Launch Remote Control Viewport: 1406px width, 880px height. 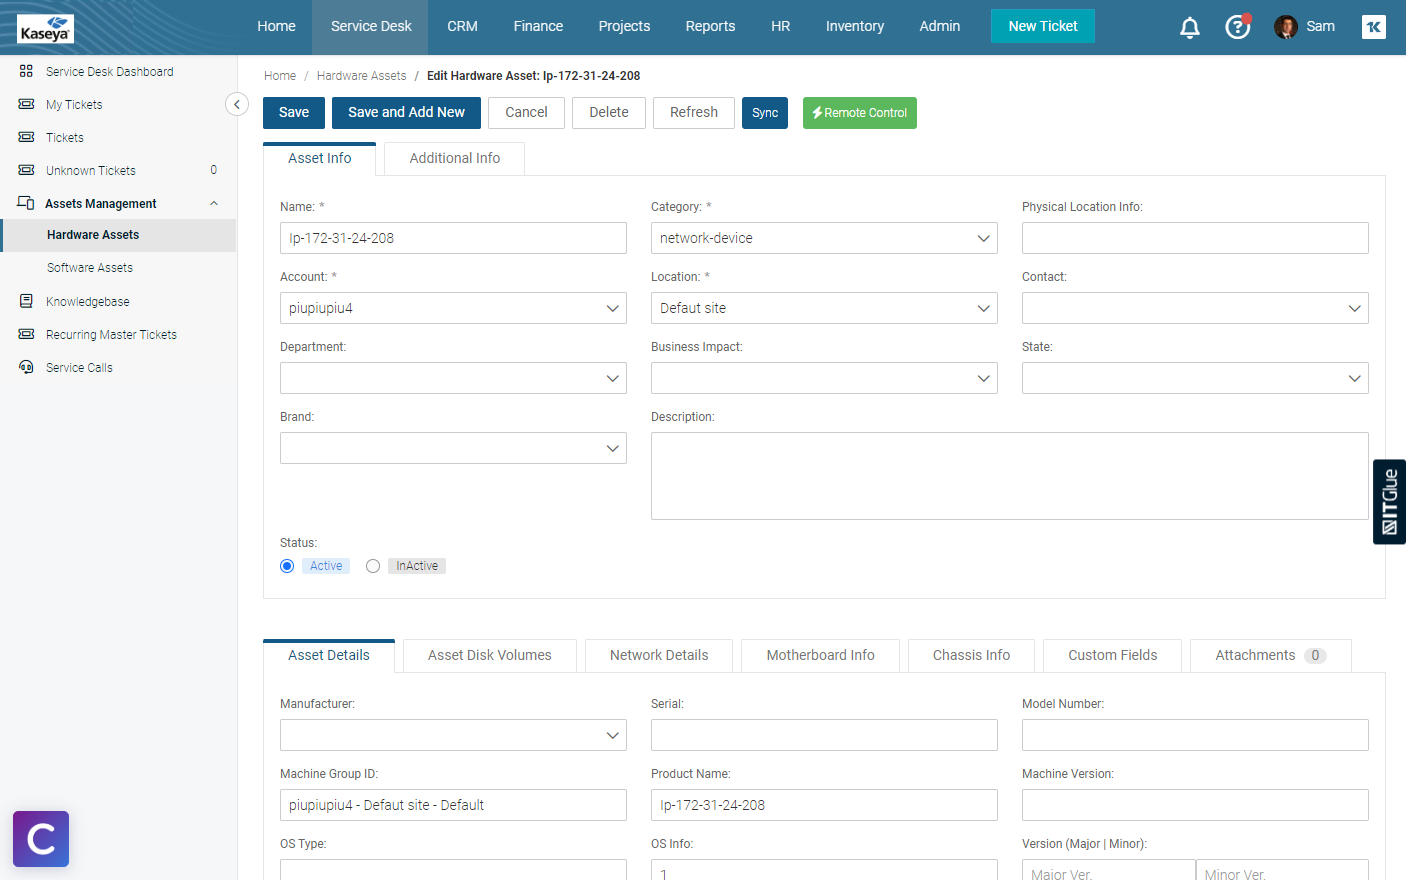859,113
